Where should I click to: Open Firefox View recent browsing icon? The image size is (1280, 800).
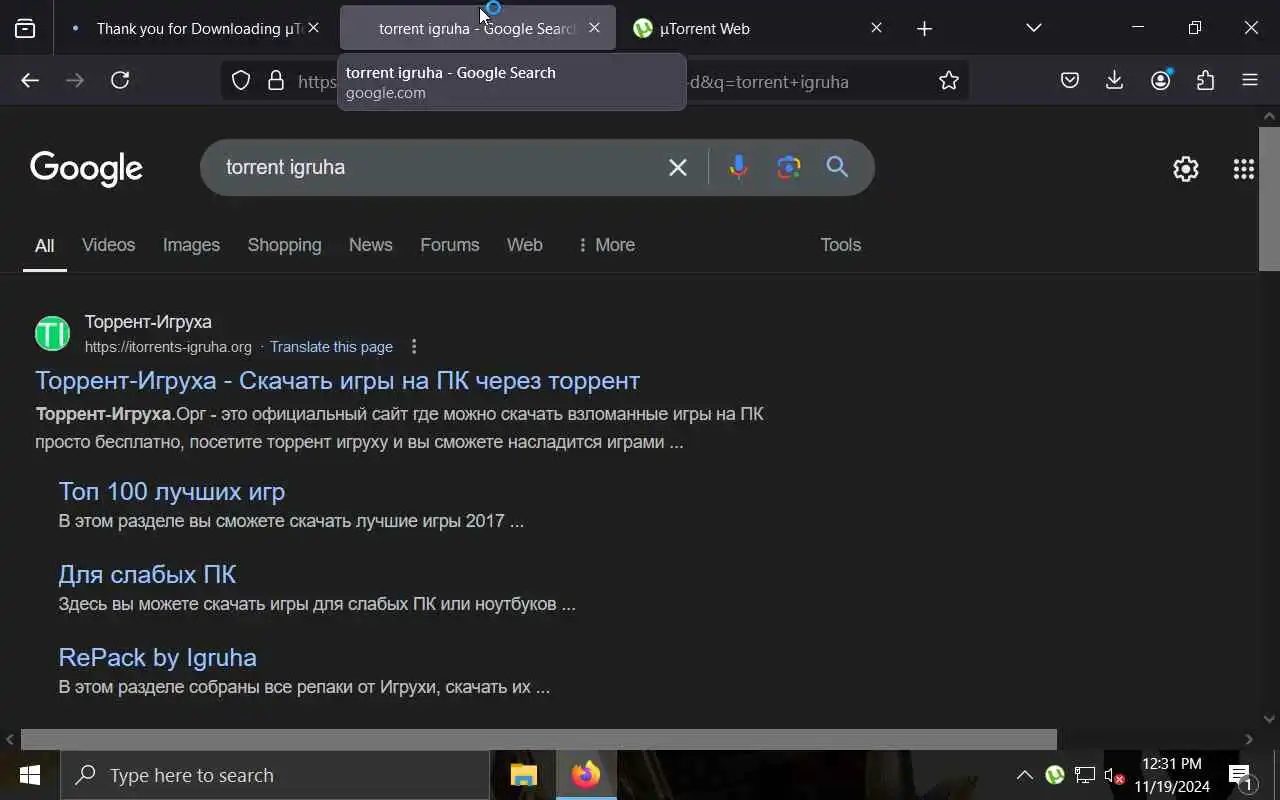click(x=25, y=29)
